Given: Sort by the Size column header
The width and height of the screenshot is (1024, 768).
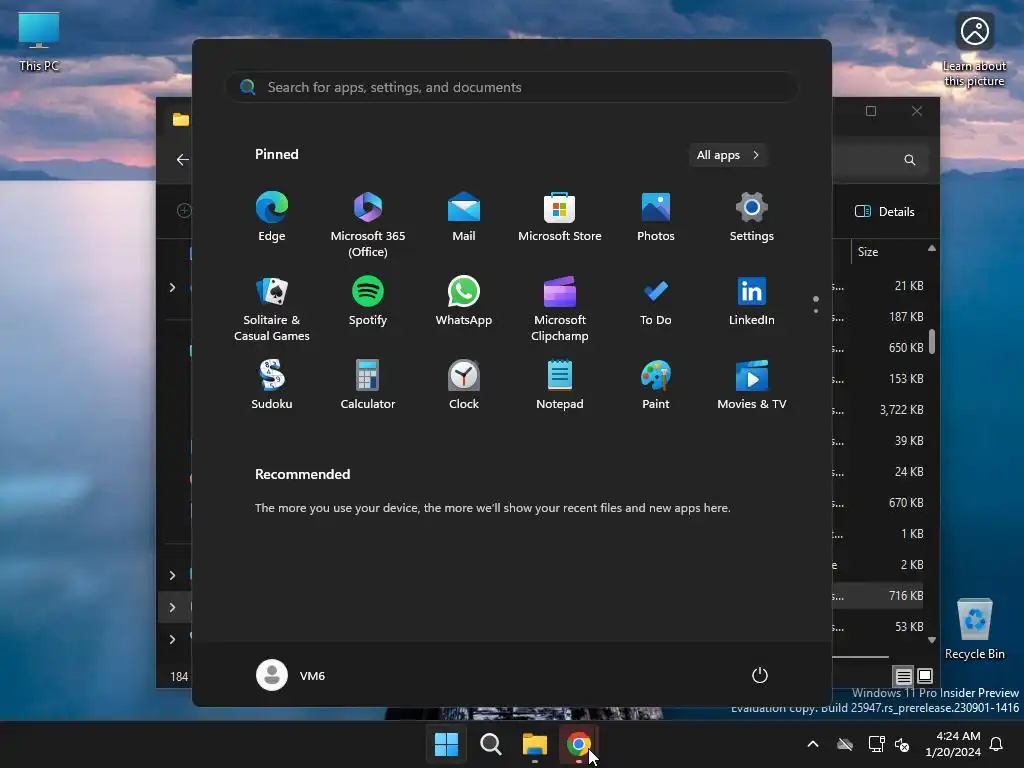Looking at the screenshot, I should (868, 252).
